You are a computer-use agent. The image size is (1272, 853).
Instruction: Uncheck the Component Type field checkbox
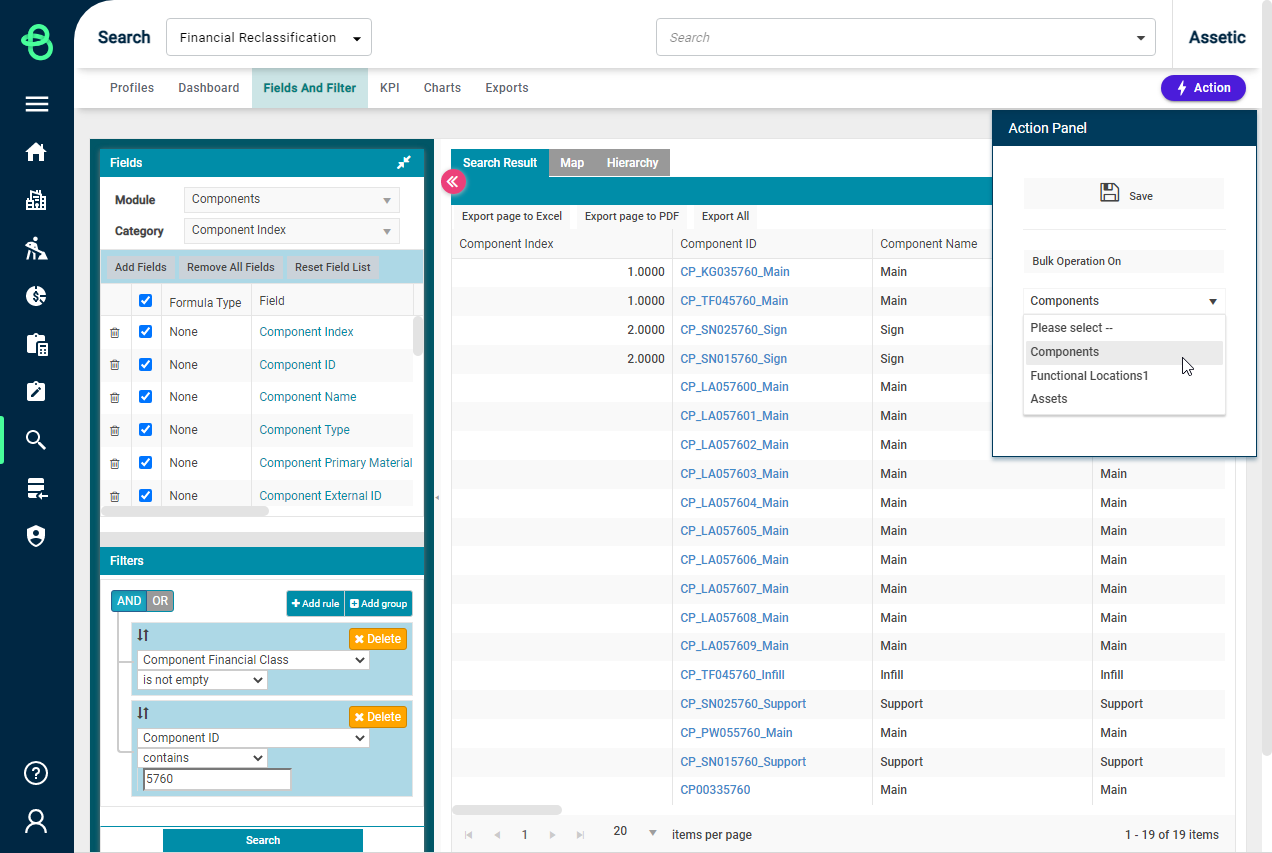point(145,430)
